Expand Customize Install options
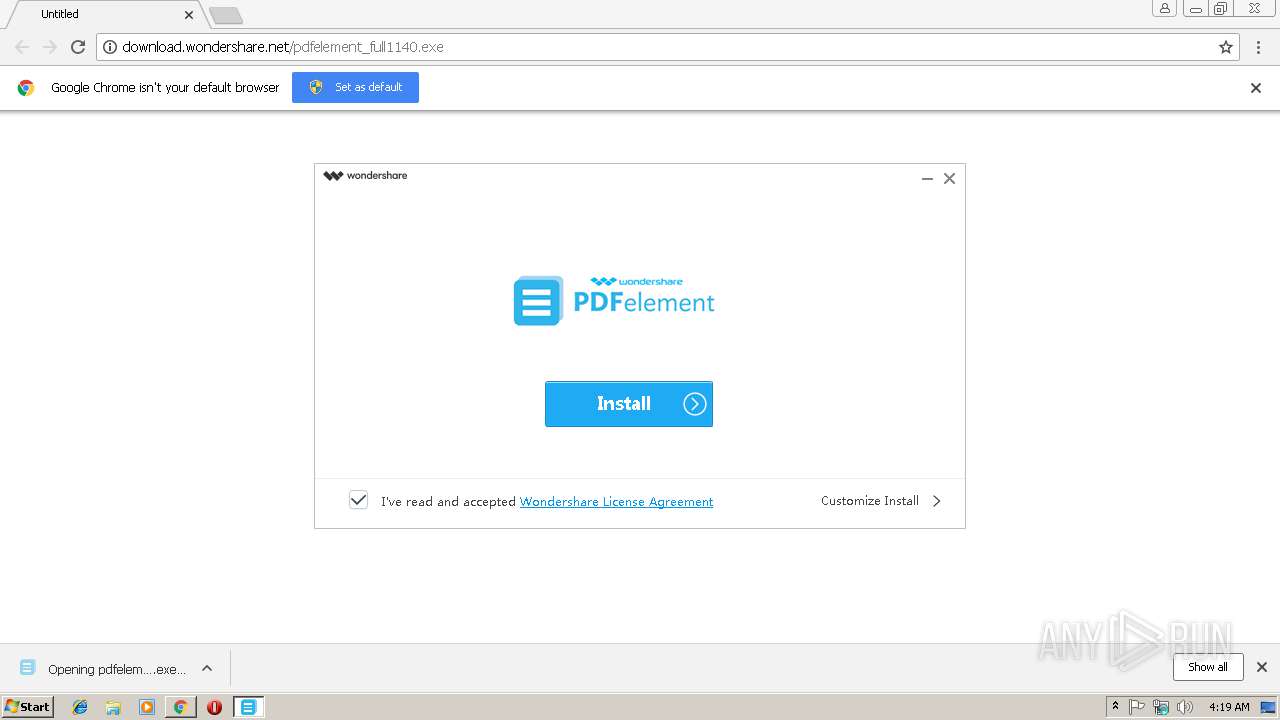Screen dimensions: 1280x720 coord(880,501)
